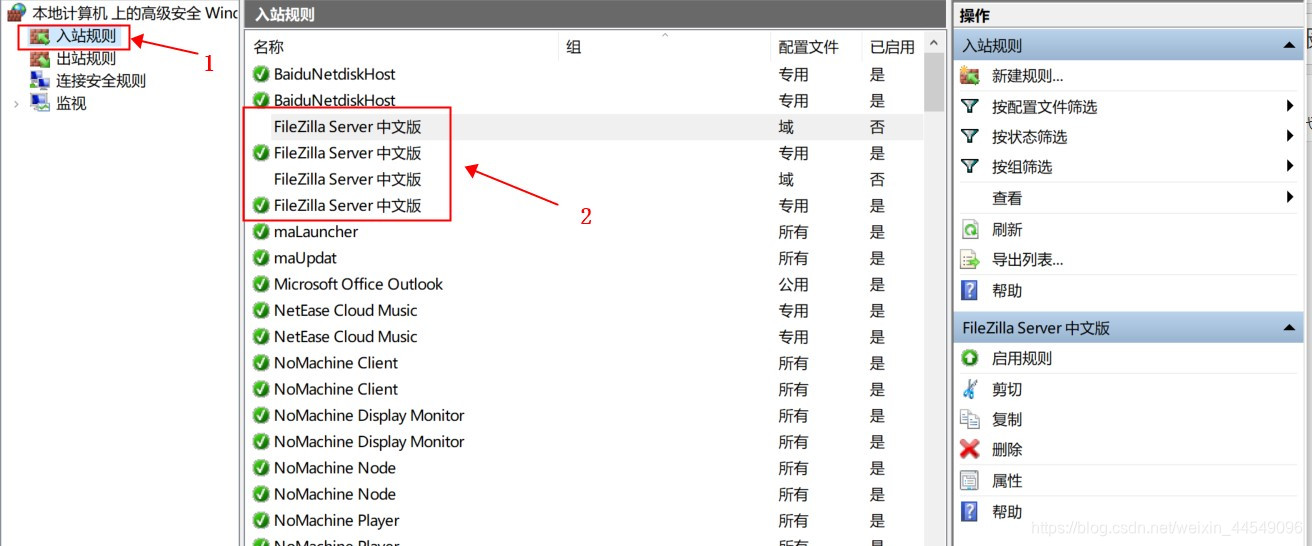Click the rule list scrollbar up arrow

click(935, 44)
